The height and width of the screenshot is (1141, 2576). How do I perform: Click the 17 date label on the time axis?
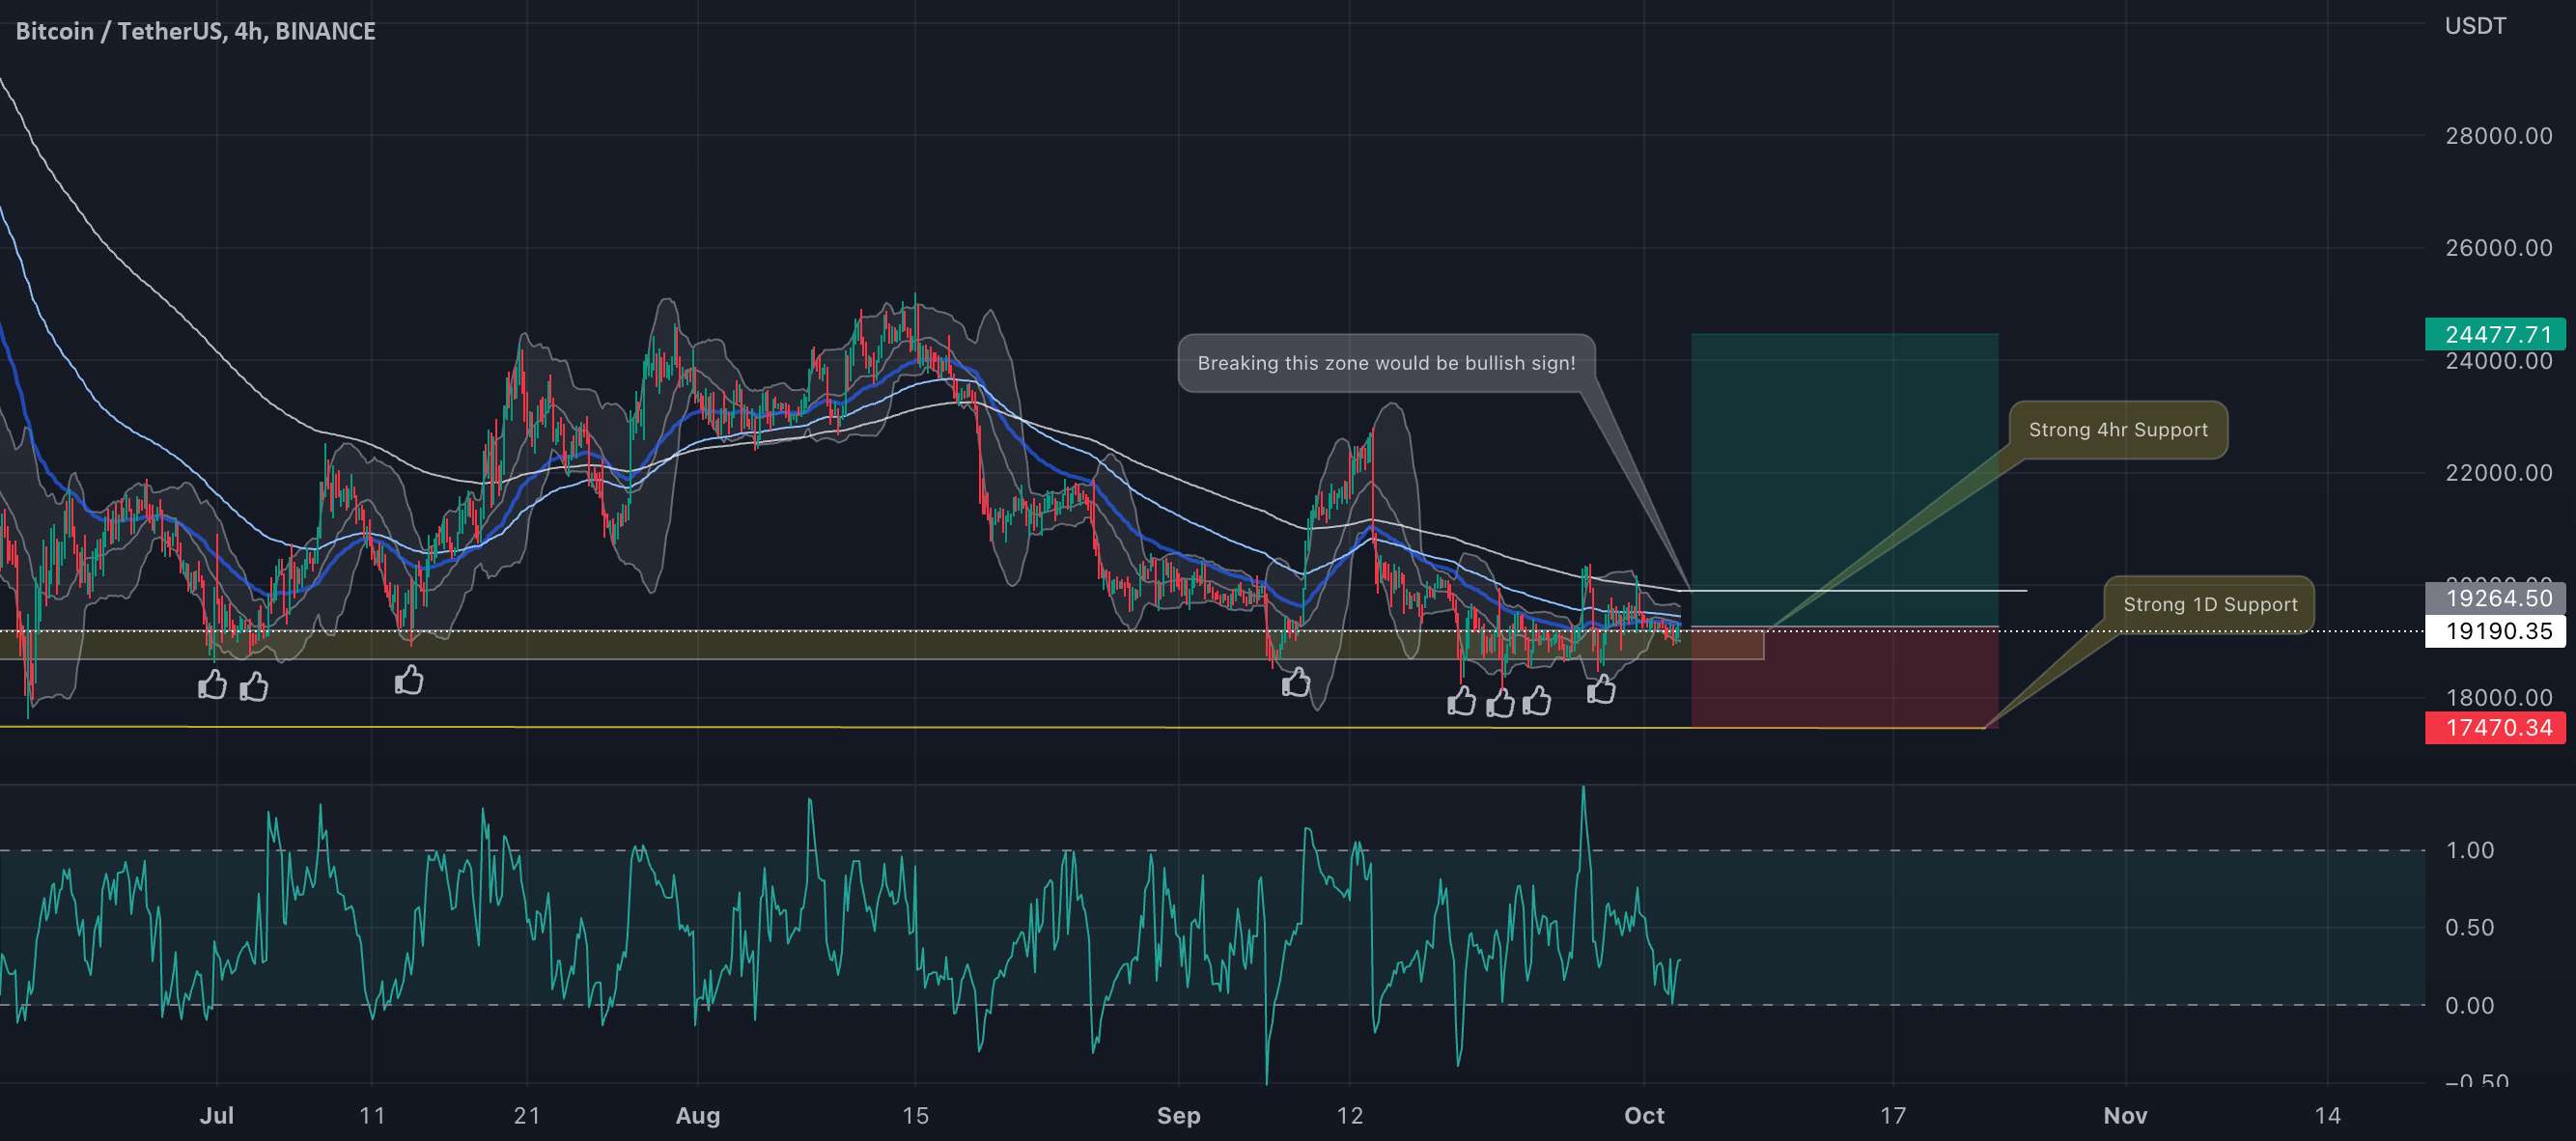coord(1893,1115)
